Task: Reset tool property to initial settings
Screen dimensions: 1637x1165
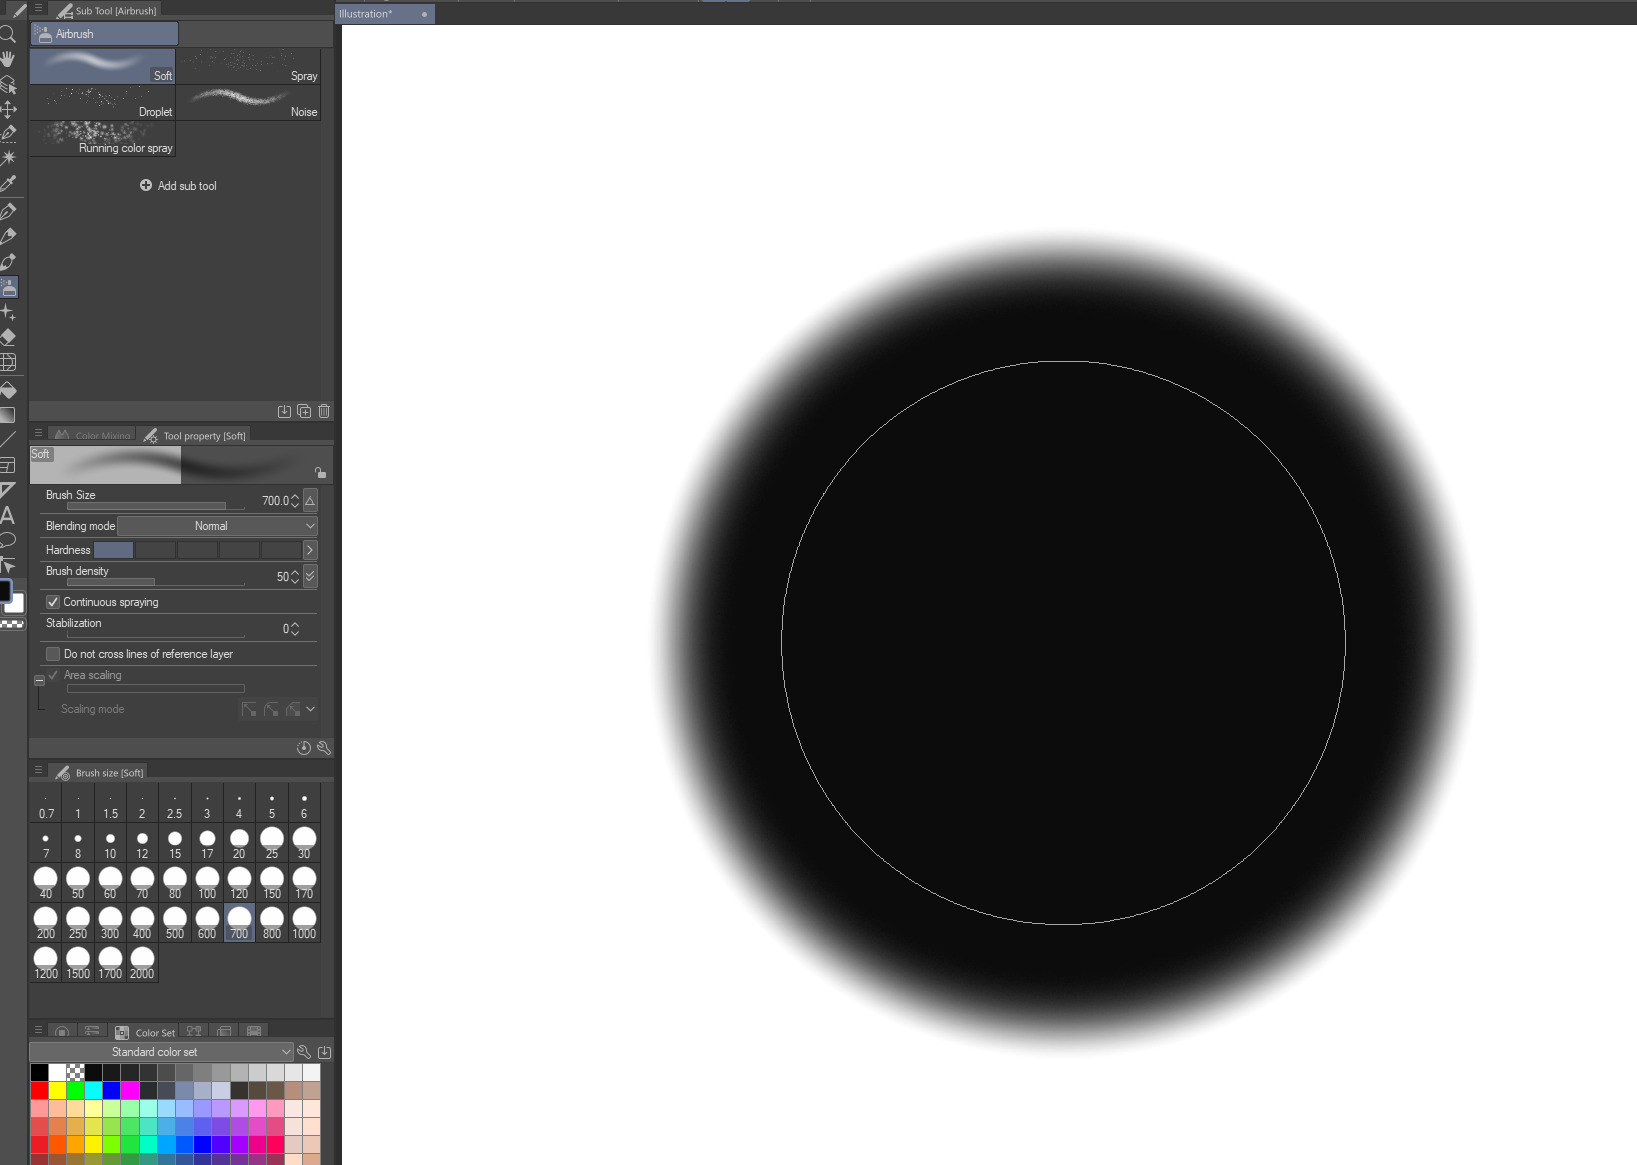Action: point(304,748)
